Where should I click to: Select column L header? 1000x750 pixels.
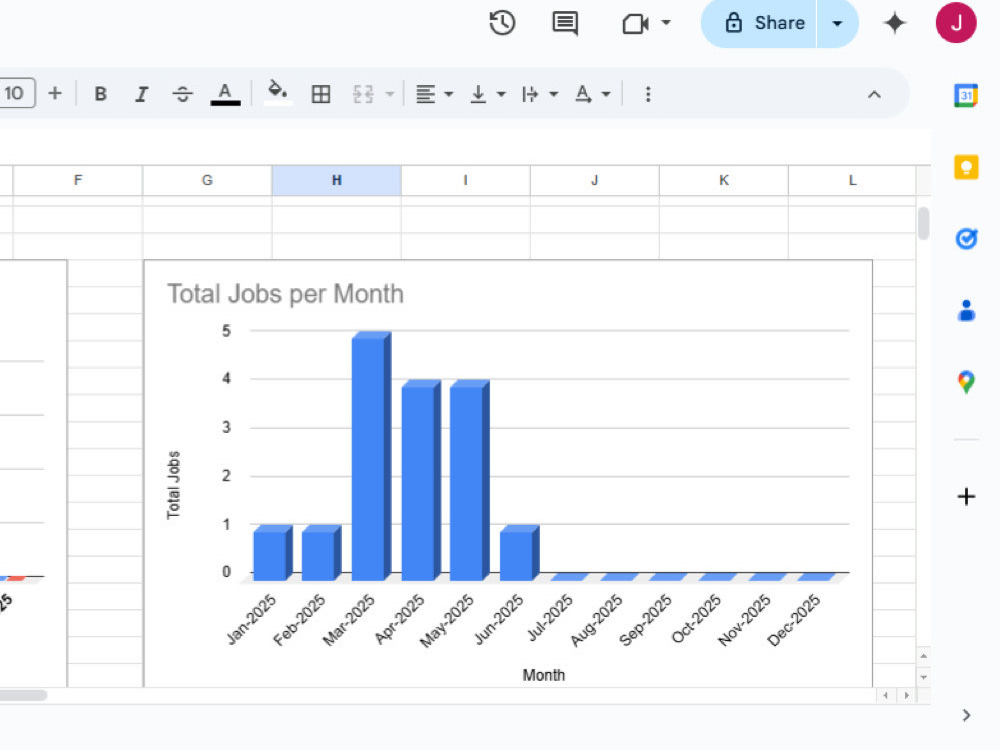click(x=853, y=180)
